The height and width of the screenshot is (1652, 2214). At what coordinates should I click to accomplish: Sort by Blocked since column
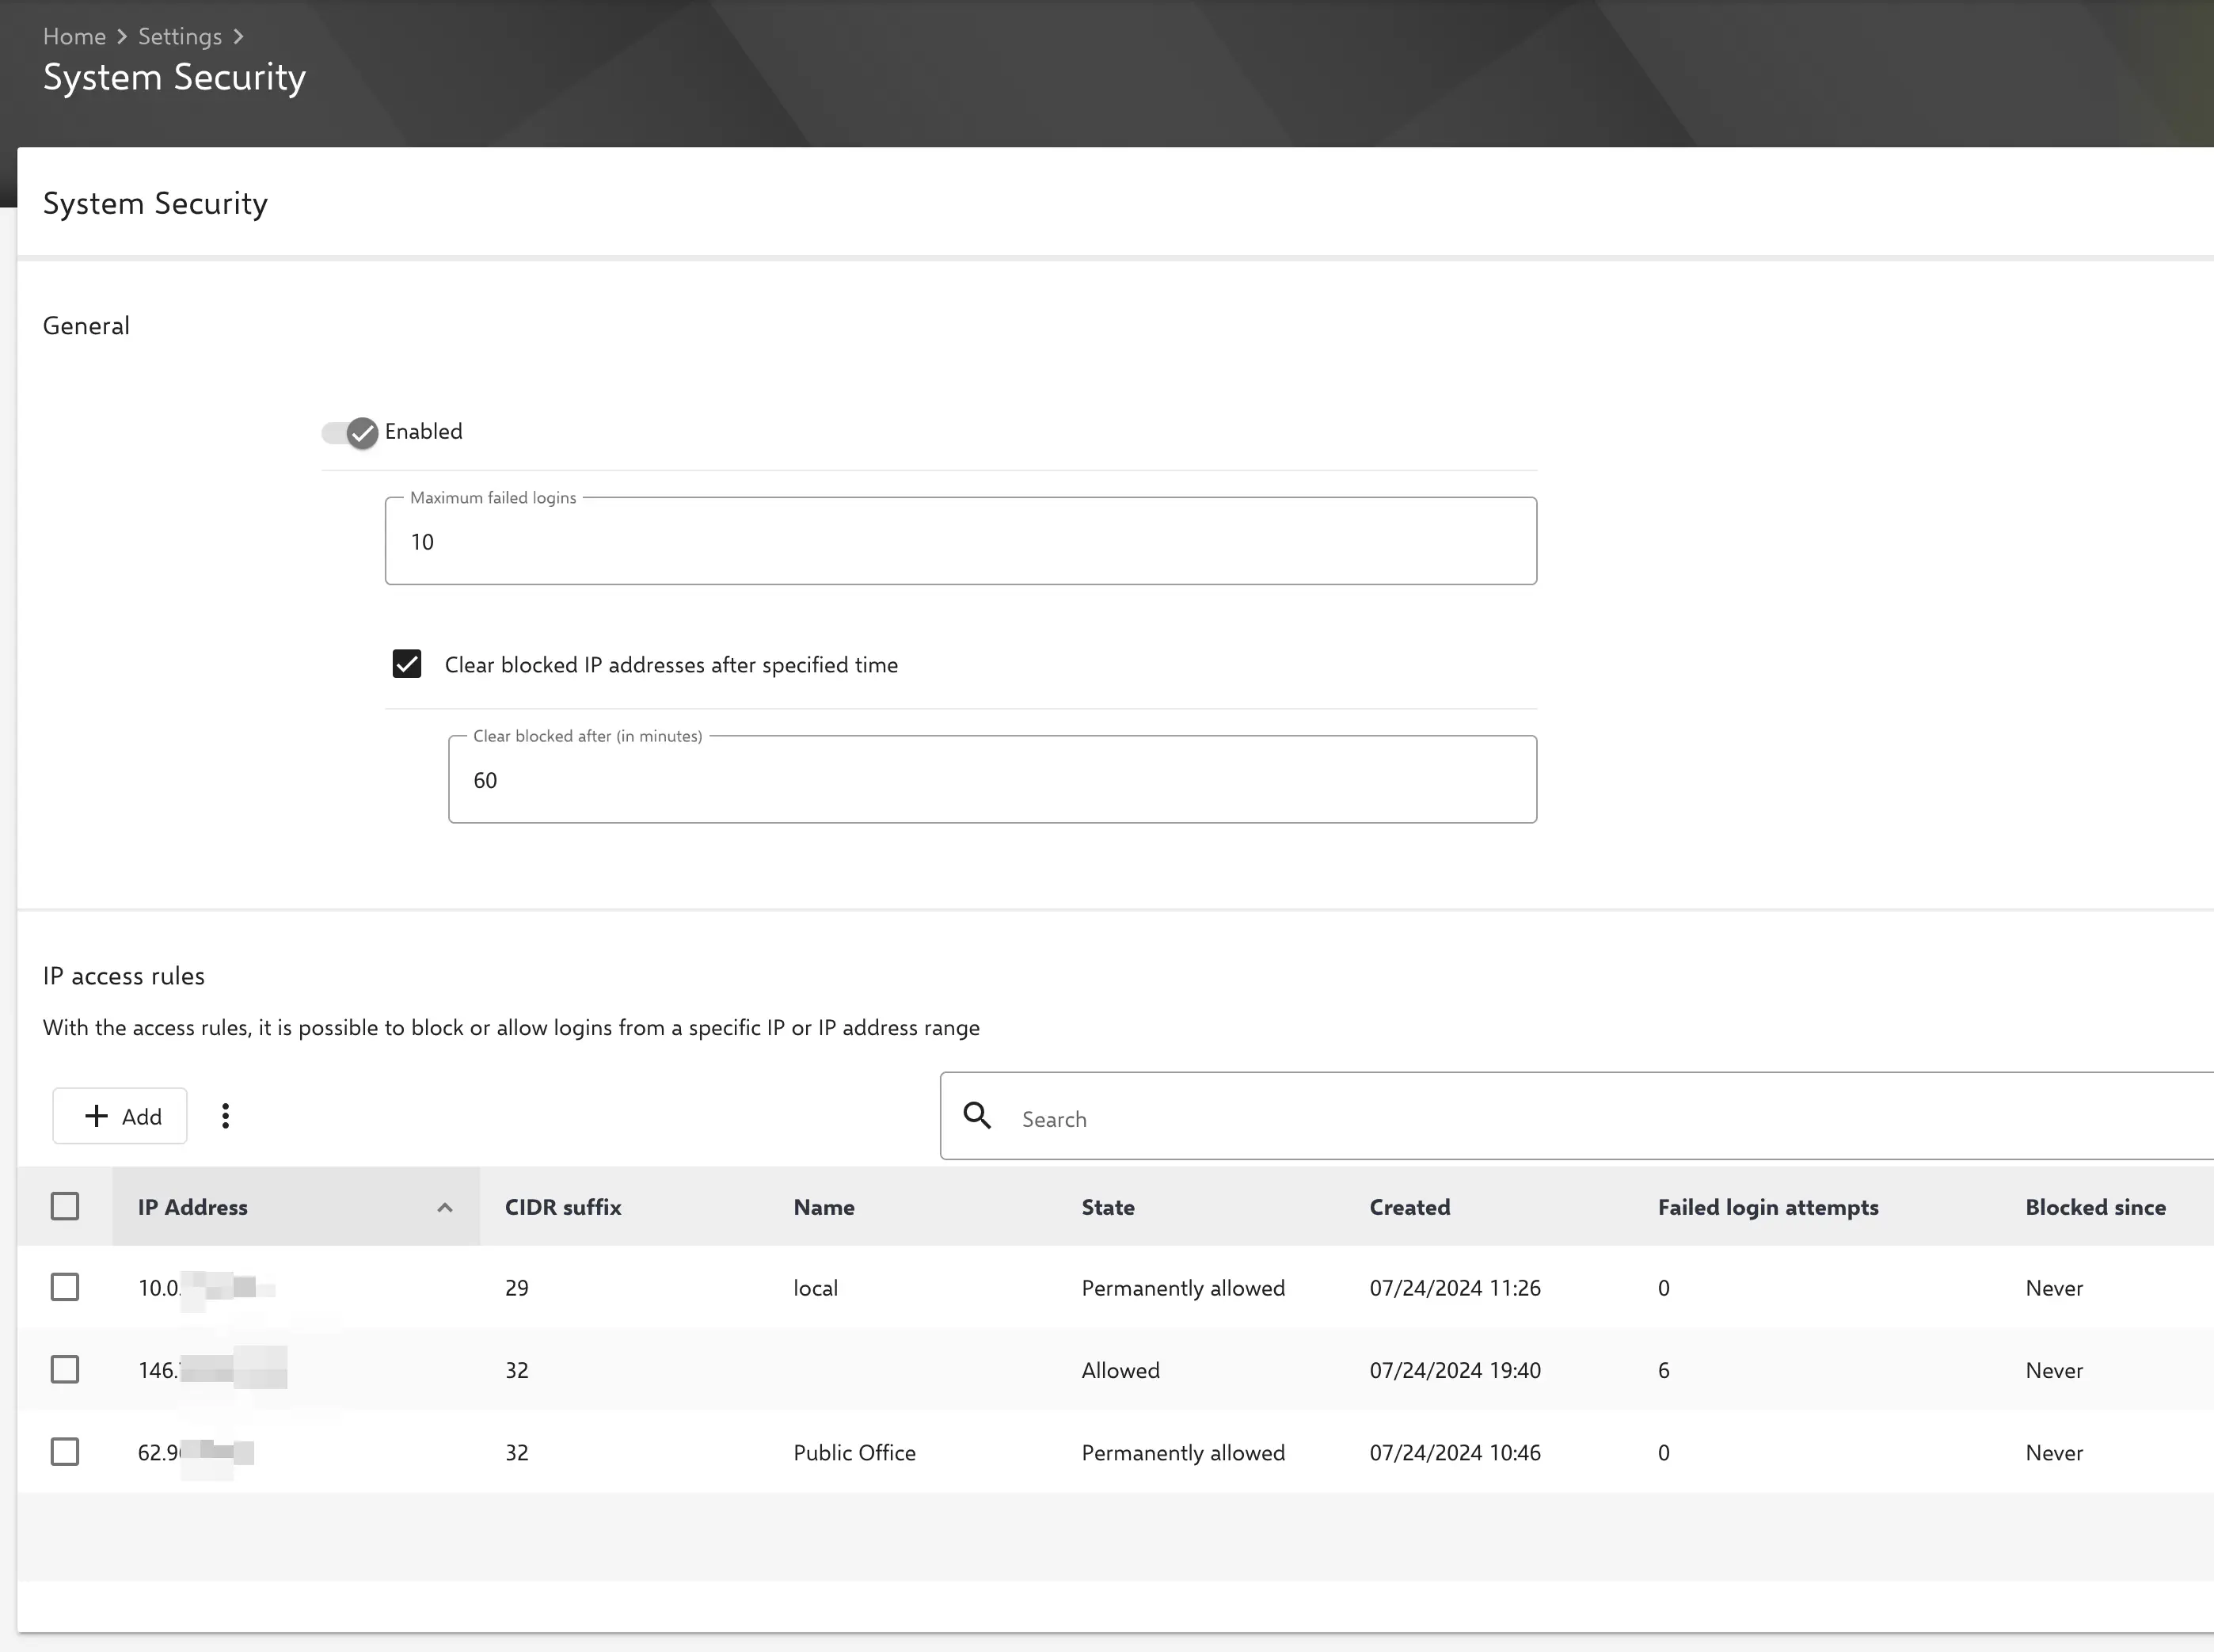pyautogui.click(x=2096, y=1207)
